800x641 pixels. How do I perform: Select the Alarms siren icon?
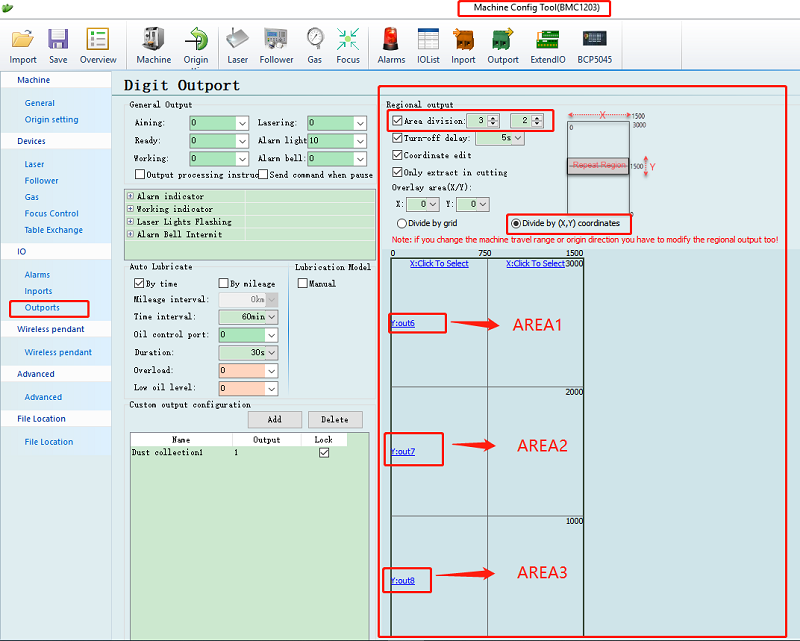click(391, 40)
